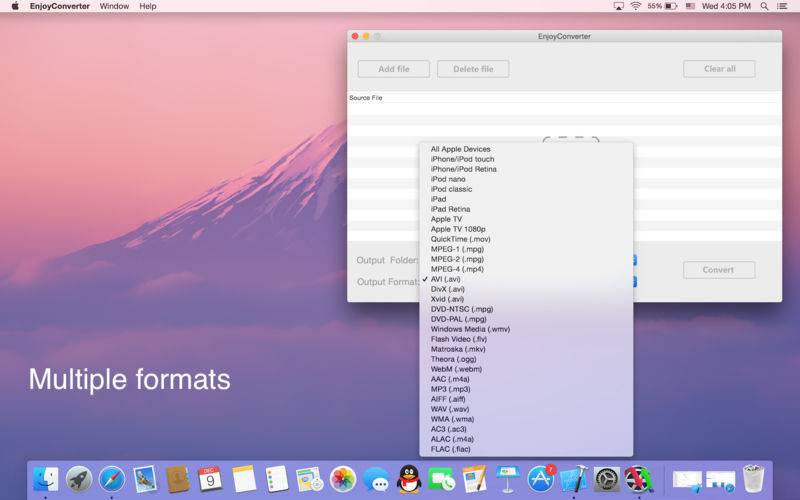800x500 pixels.
Task: Choose DVD-NTSC (.mpg) format
Action: pos(526,309)
